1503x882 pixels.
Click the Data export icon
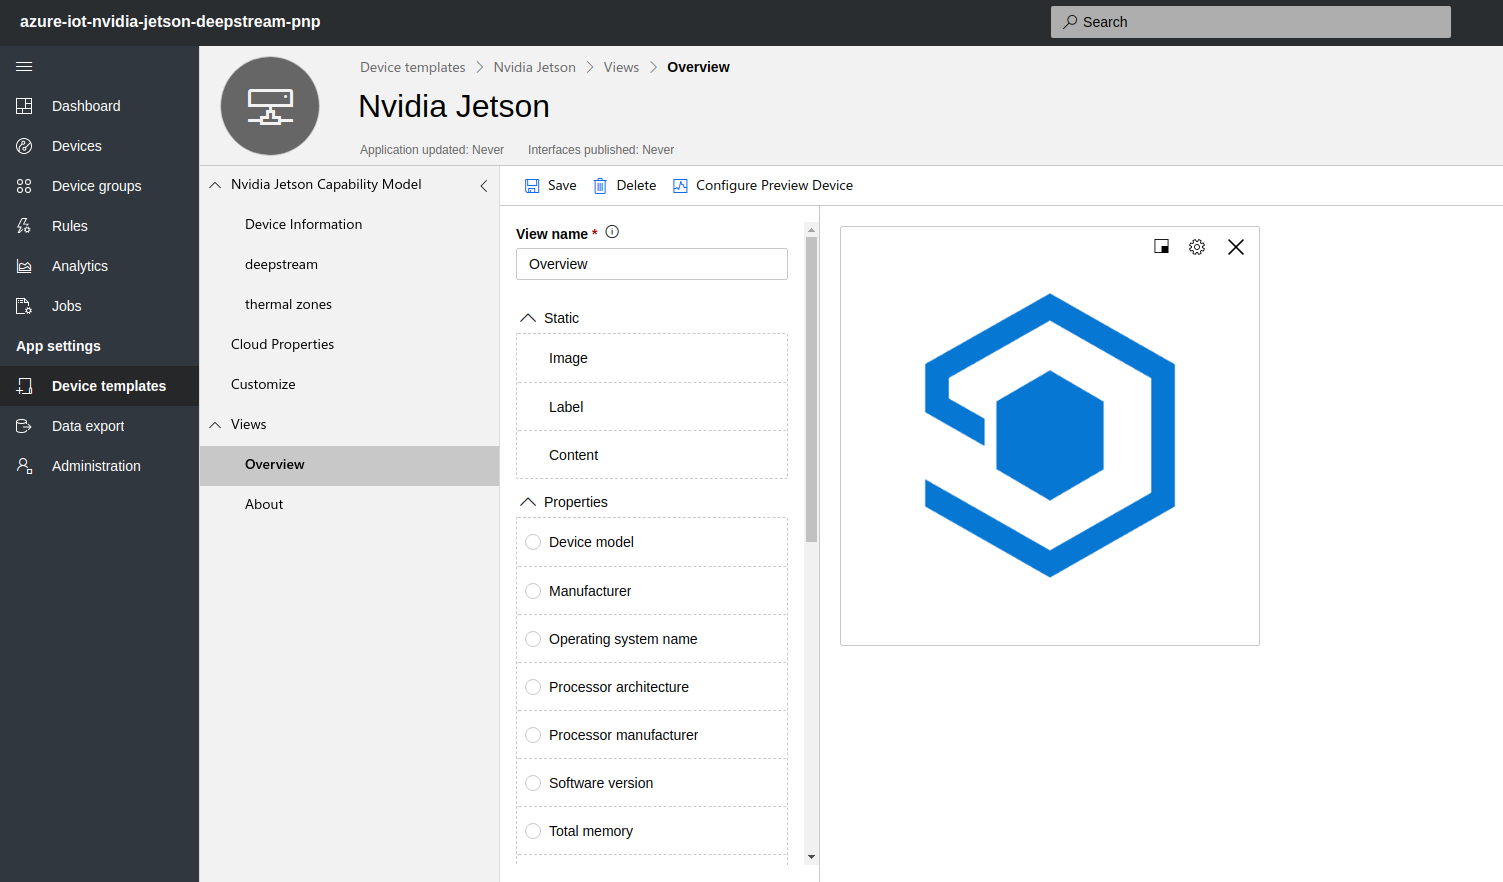coord(24,426)
